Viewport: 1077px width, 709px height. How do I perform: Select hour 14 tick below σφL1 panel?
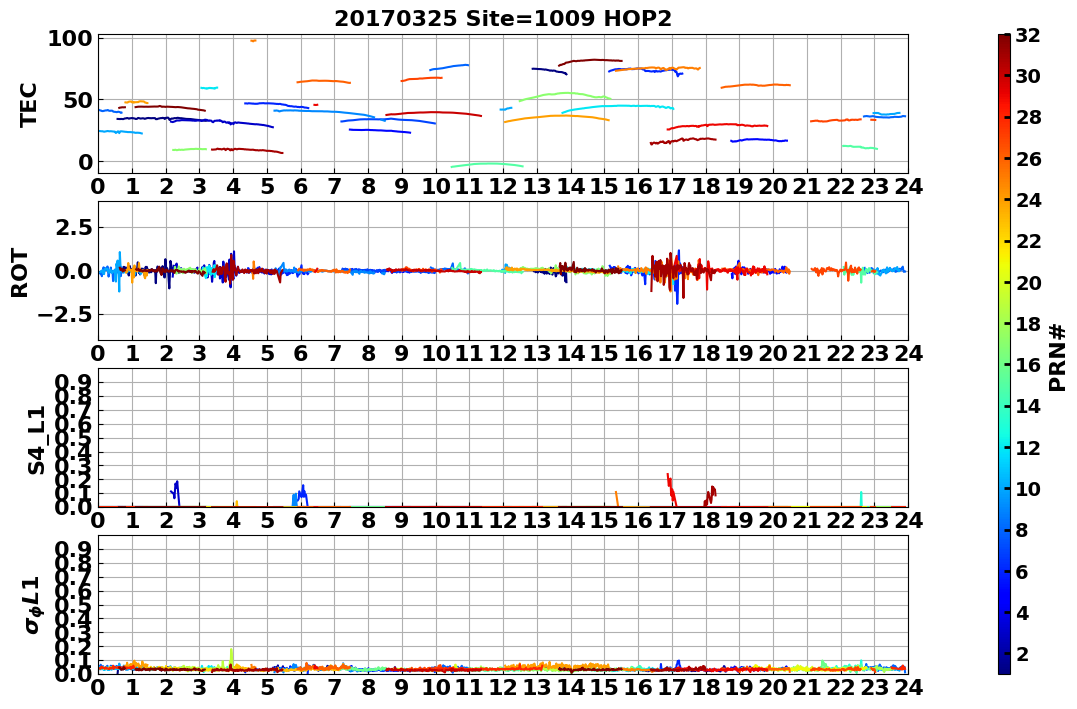click(571, 687)
